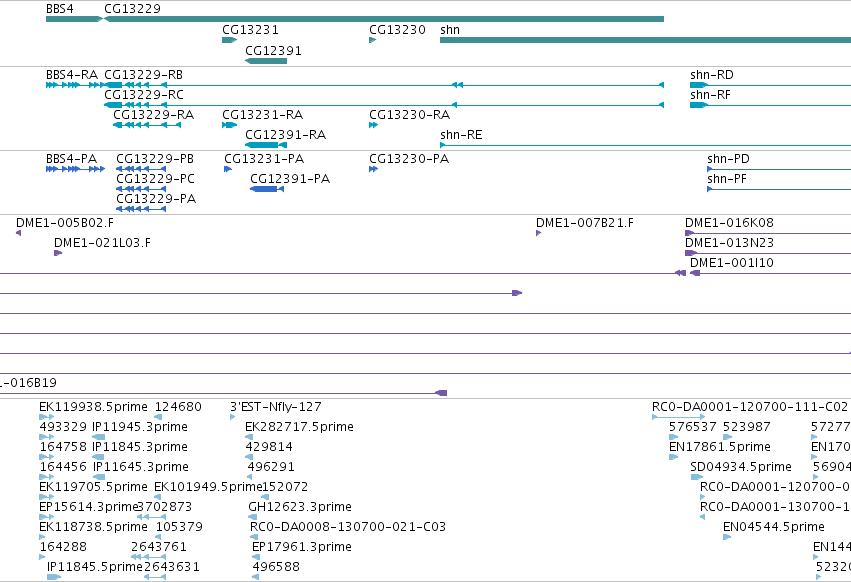Click the shn-PF protein label
This screenshot has height=582, width=851.
(x=727, y=179)
